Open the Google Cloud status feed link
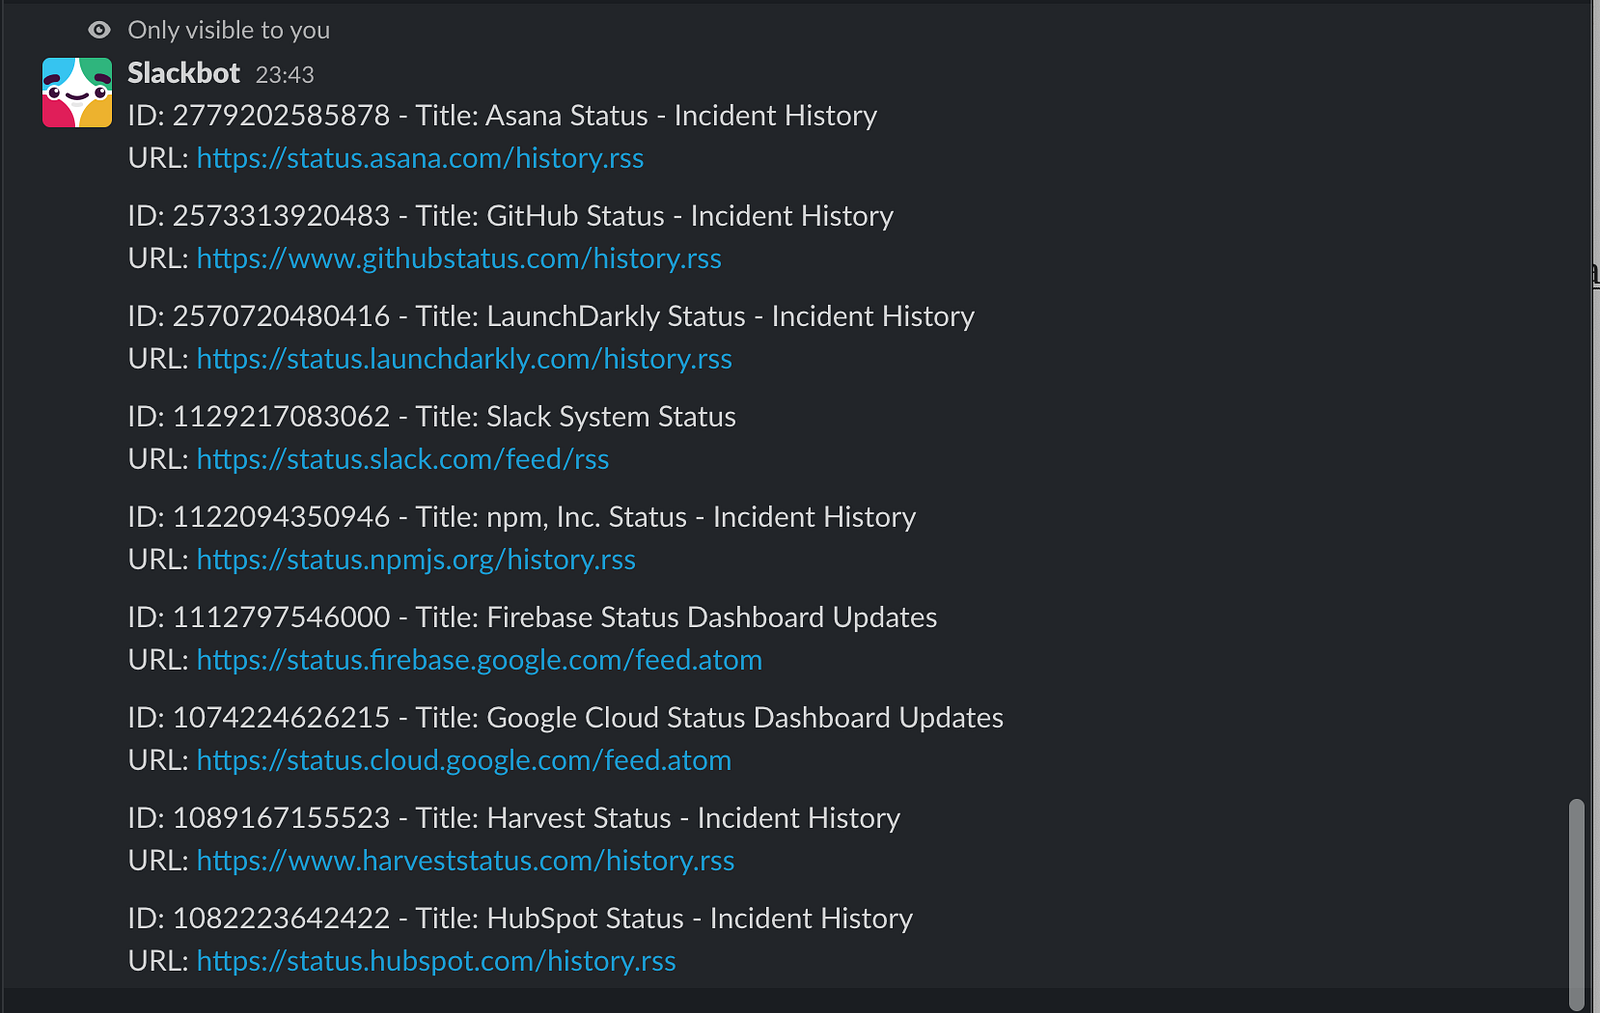Image resolution: width=1600 pixels, height=1013 pixels. coord(464,760)
